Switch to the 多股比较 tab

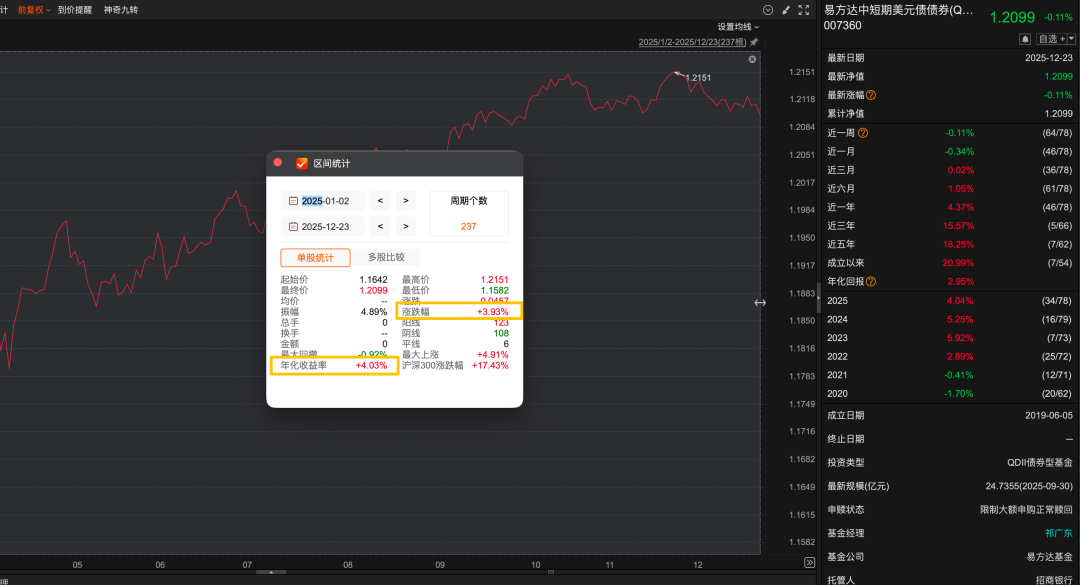386,257
